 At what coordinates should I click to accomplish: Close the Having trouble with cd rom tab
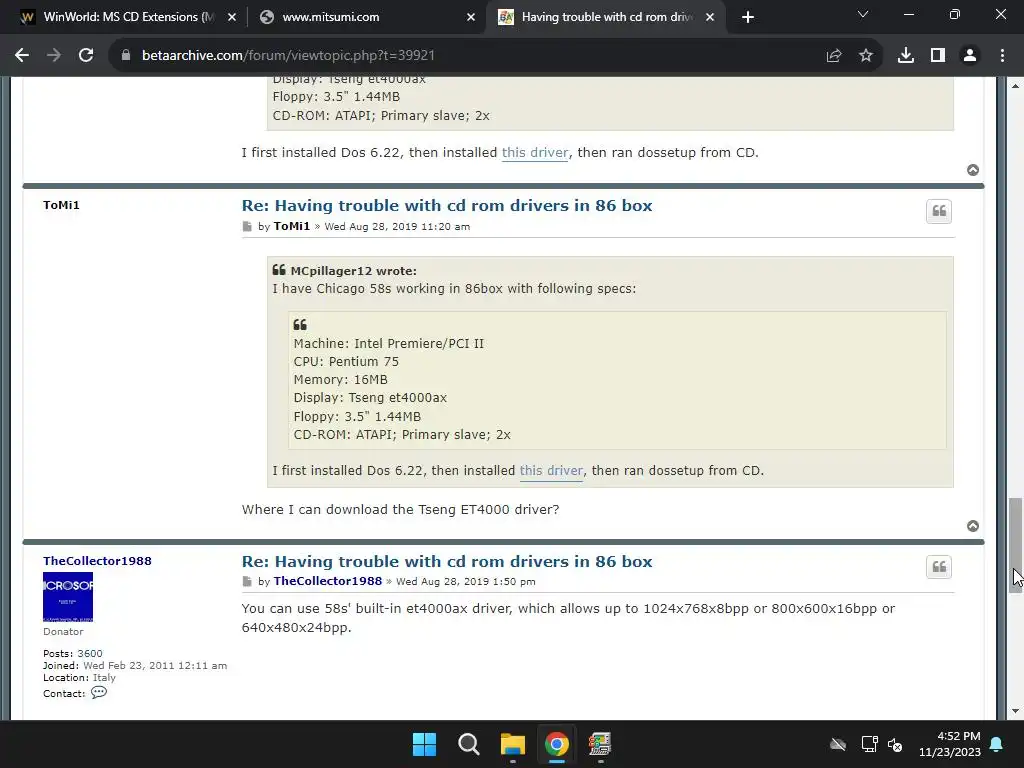click(x=710, y=17)
